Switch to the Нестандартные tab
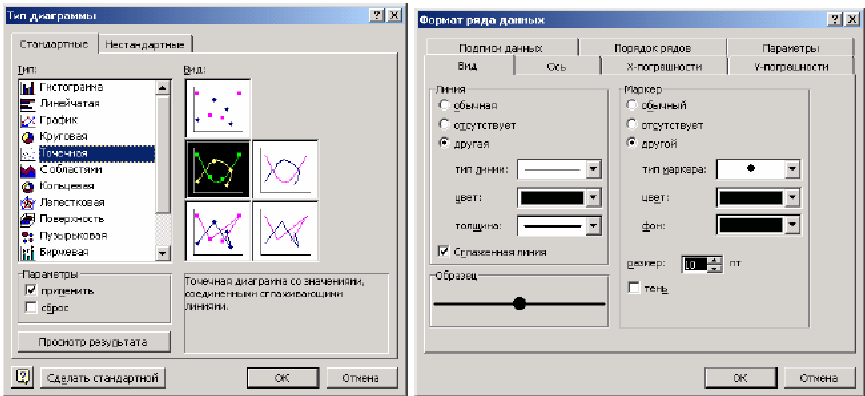 tap(146, 44)
